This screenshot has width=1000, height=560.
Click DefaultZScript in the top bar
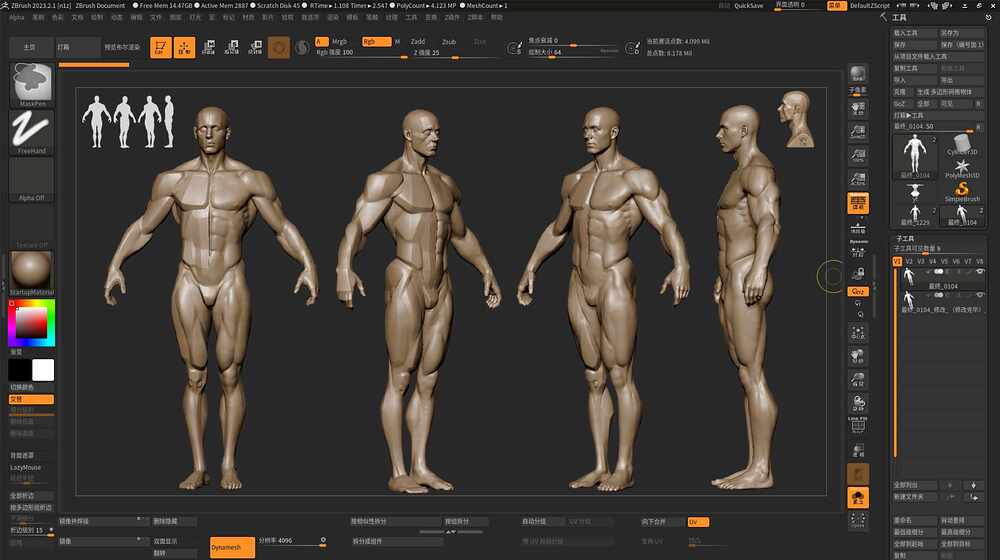tap(869, 5)
